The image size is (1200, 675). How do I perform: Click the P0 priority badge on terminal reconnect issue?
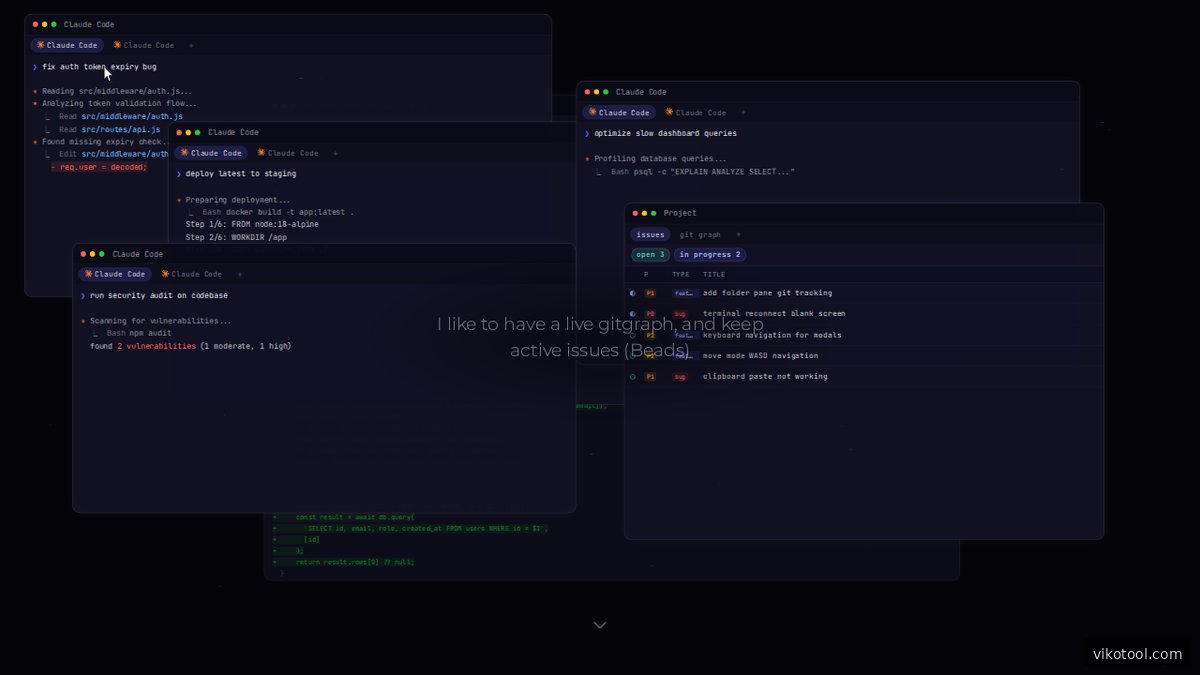click(650, 313)
